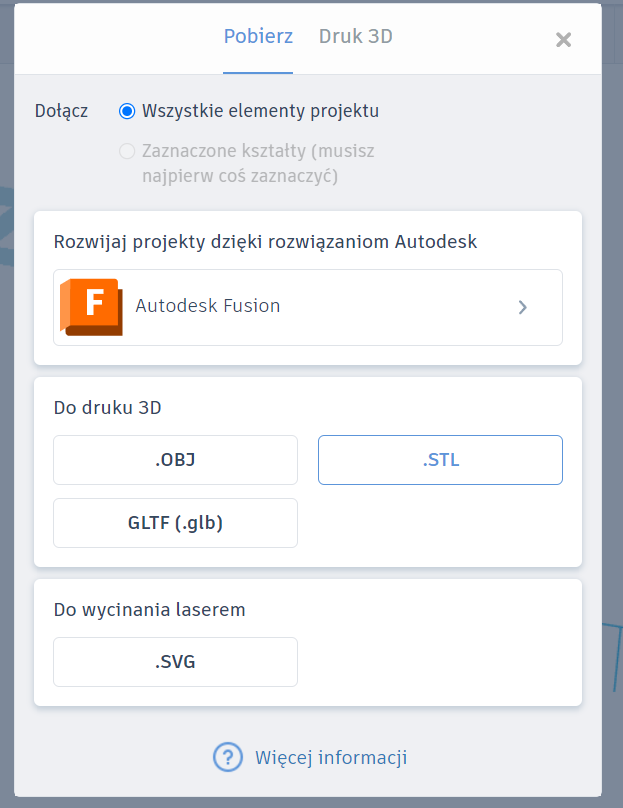Open the Więcej informacji link
This screenshot has height=808, width=623.
331,758
